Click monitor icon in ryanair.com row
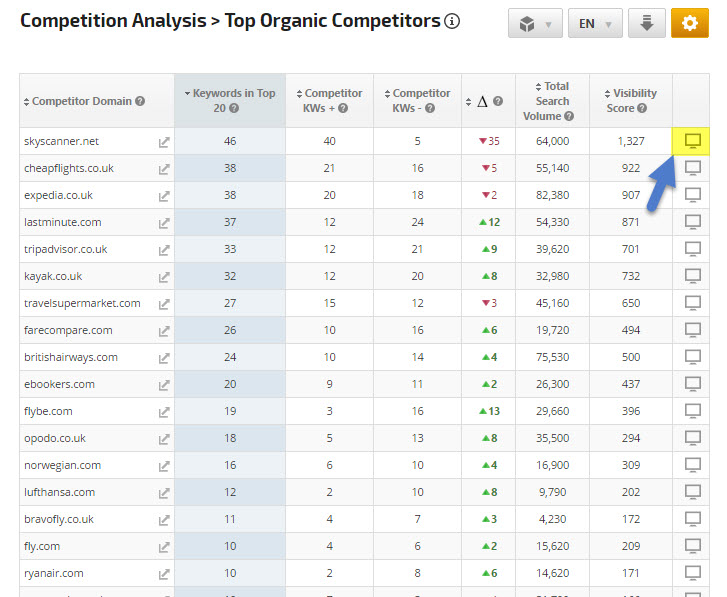The height and width of the screenshot is (597, 727). [x=693, y=573]
